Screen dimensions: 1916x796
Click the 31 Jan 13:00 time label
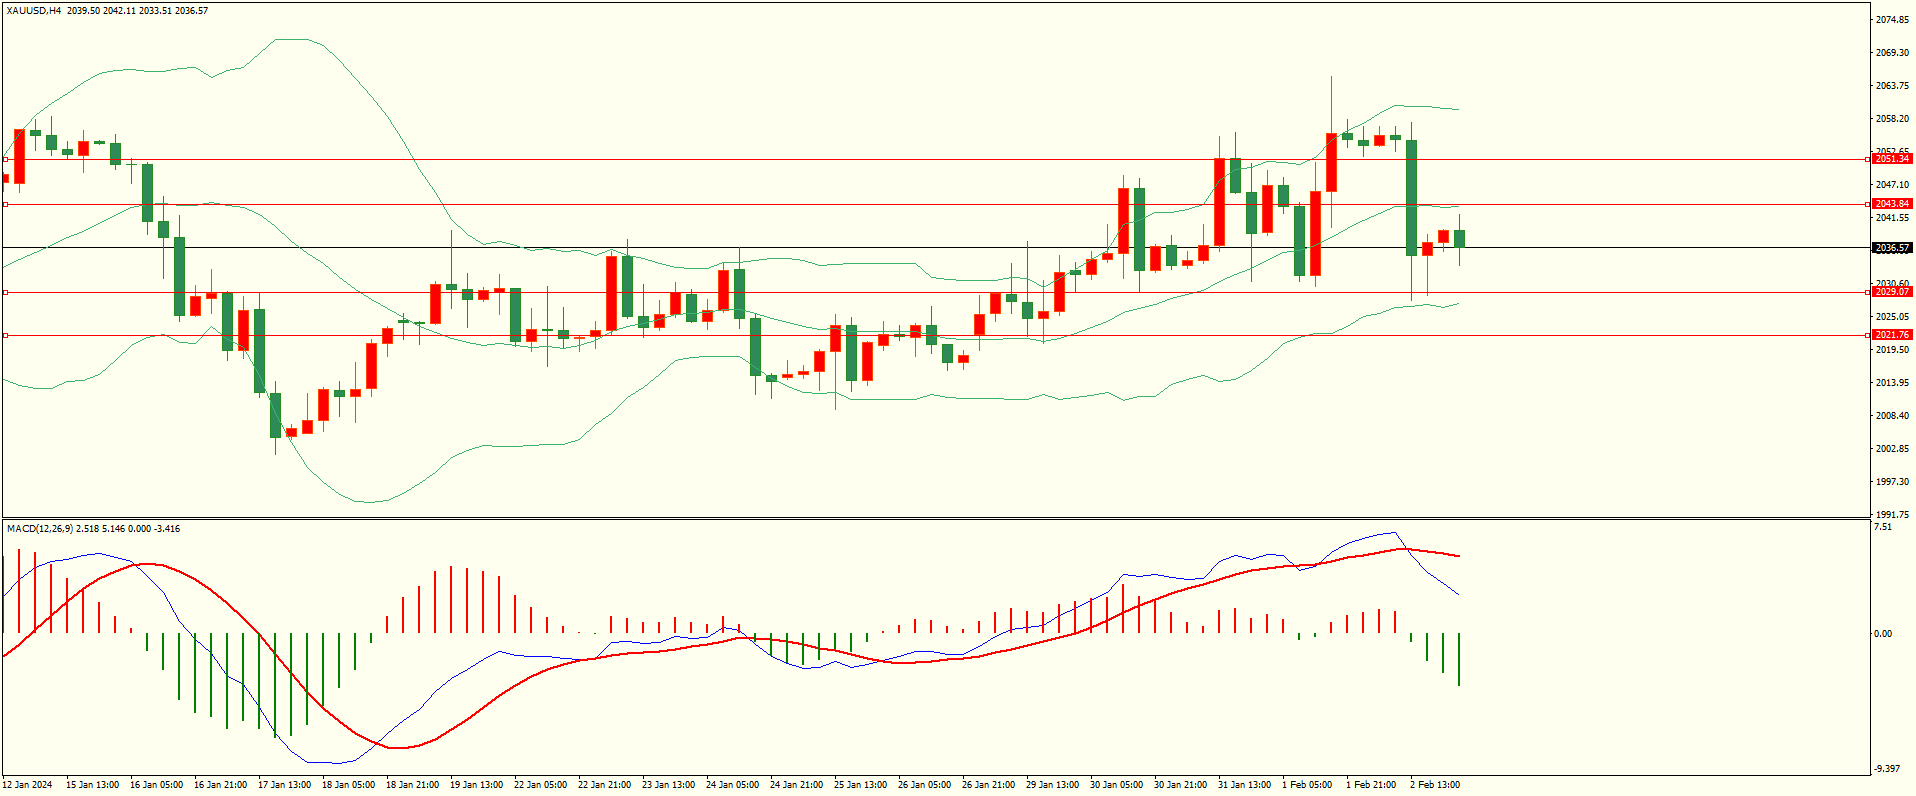click(1245, 785)
